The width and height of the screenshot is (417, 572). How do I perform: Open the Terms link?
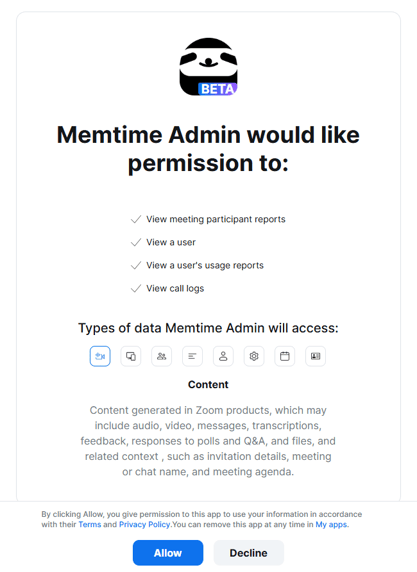[90, 524]
